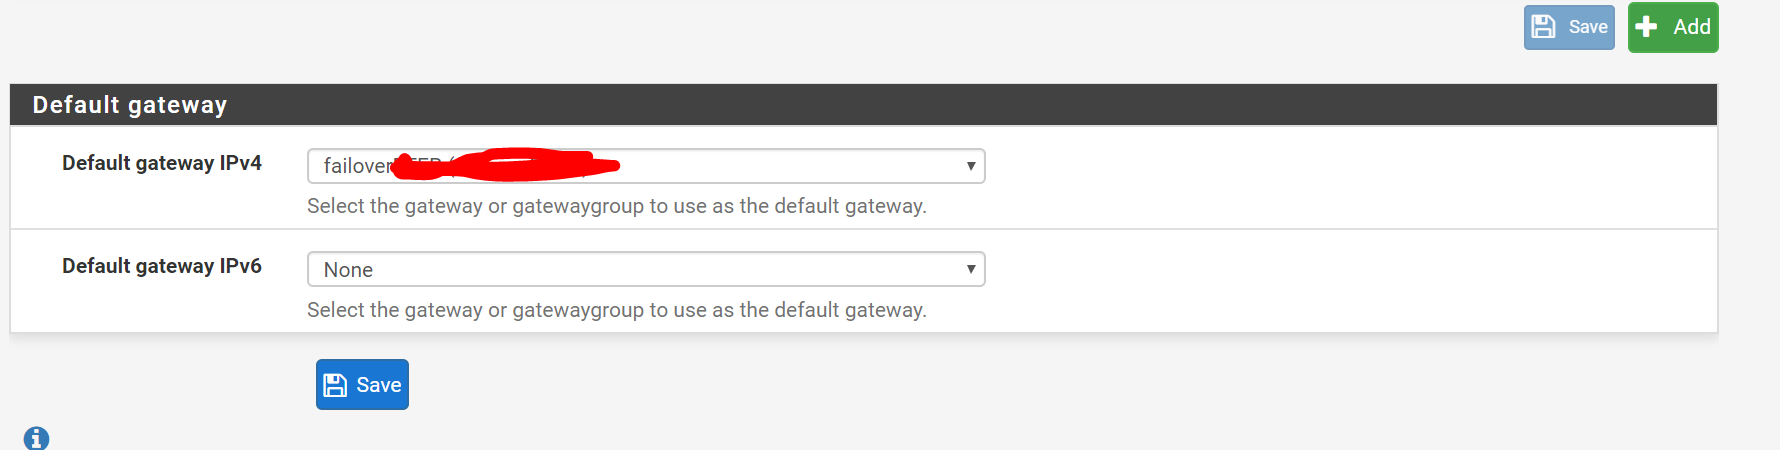This screenshot has width=1780, height=450.
Task: Click the floppy disk icon in lower Save button
Action: (x=335, y=385)
